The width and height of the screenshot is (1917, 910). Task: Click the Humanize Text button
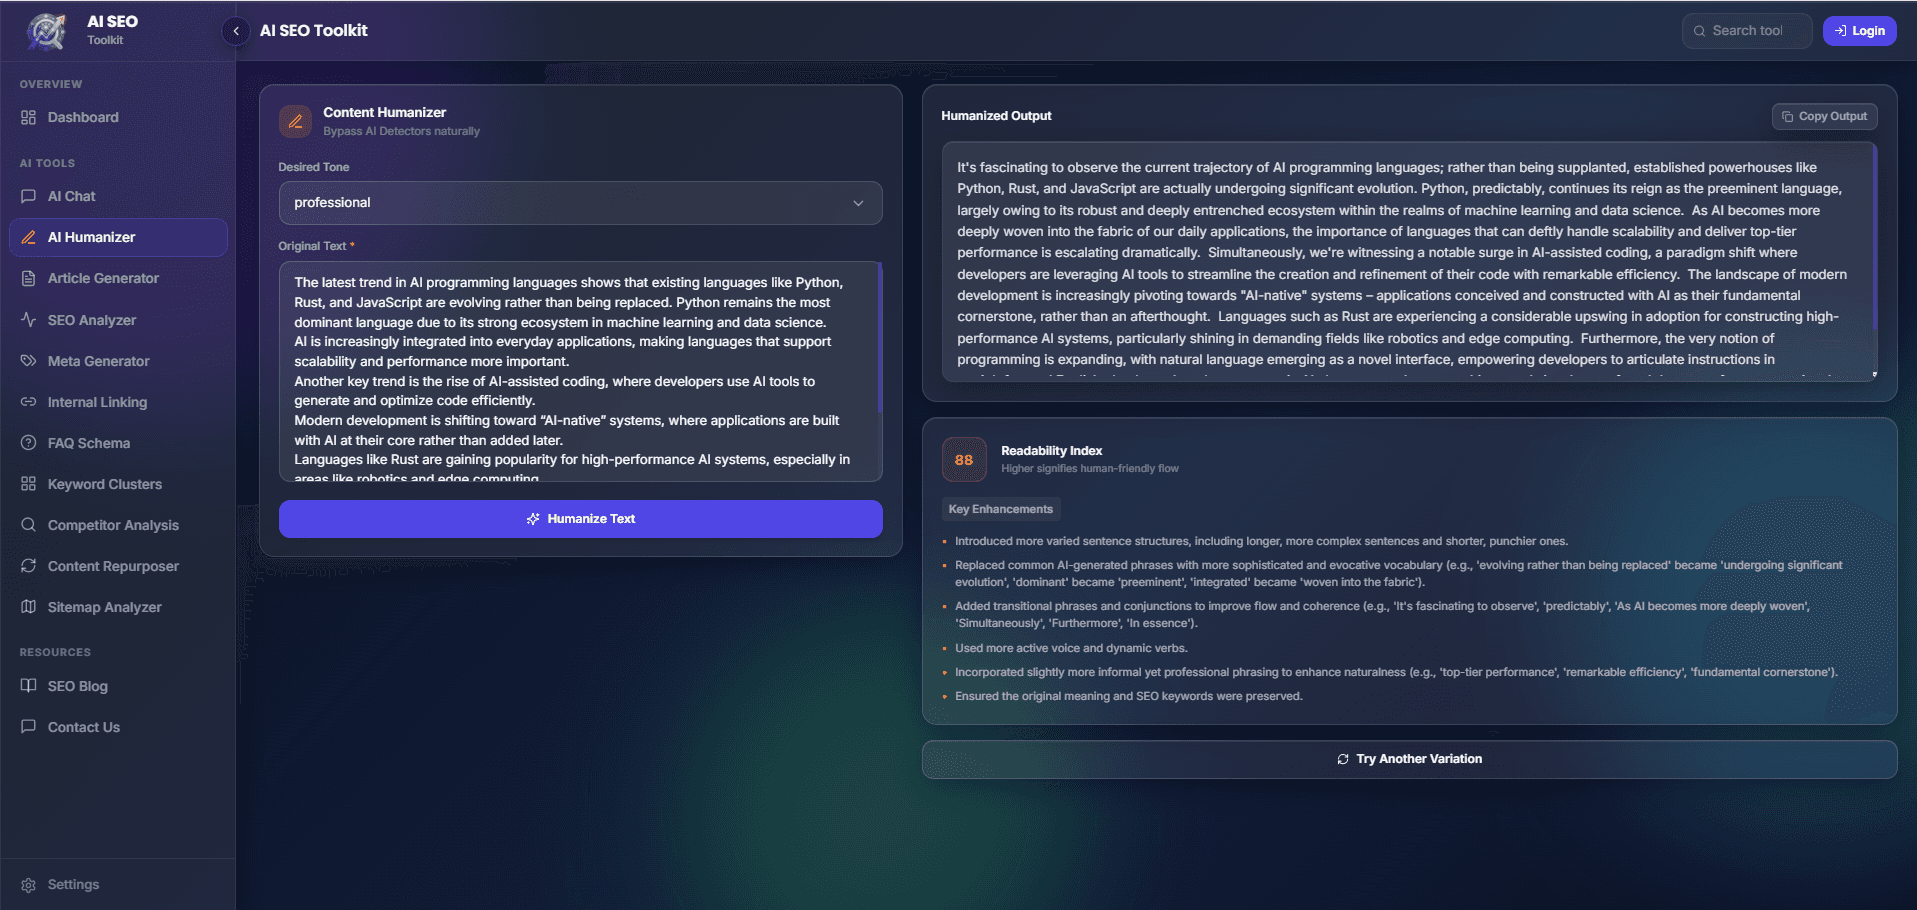coord(580,519)
